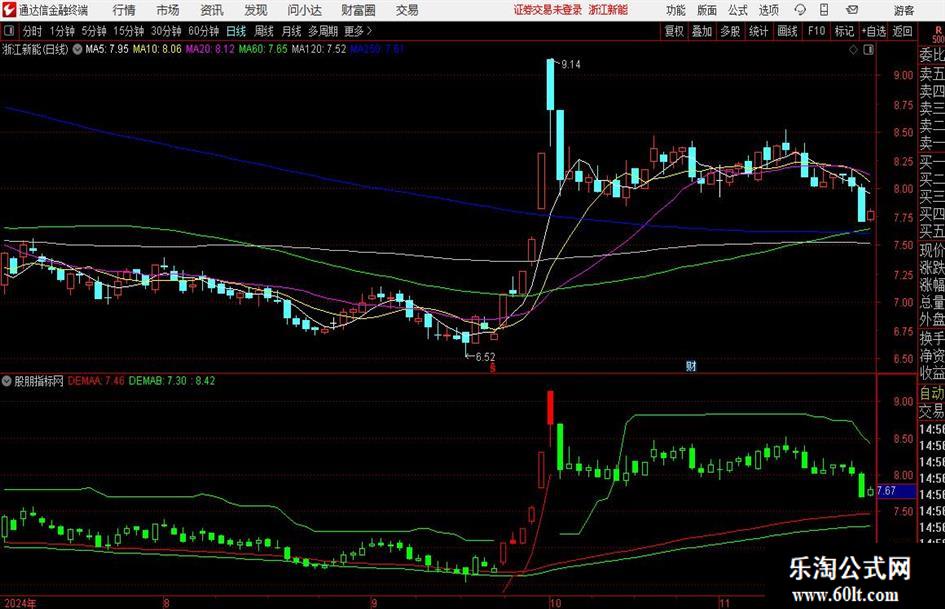Open the 问小达 menu
Viewport: 945px width, 609px height.
pyautogui.click(x=304, y=10)
